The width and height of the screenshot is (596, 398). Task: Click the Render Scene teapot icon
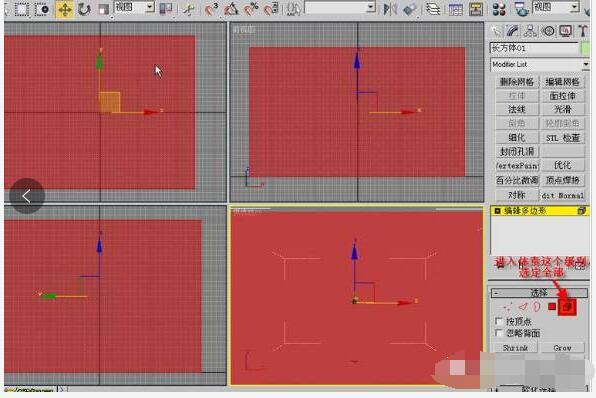pyautogui.click(x=521, y=9)
